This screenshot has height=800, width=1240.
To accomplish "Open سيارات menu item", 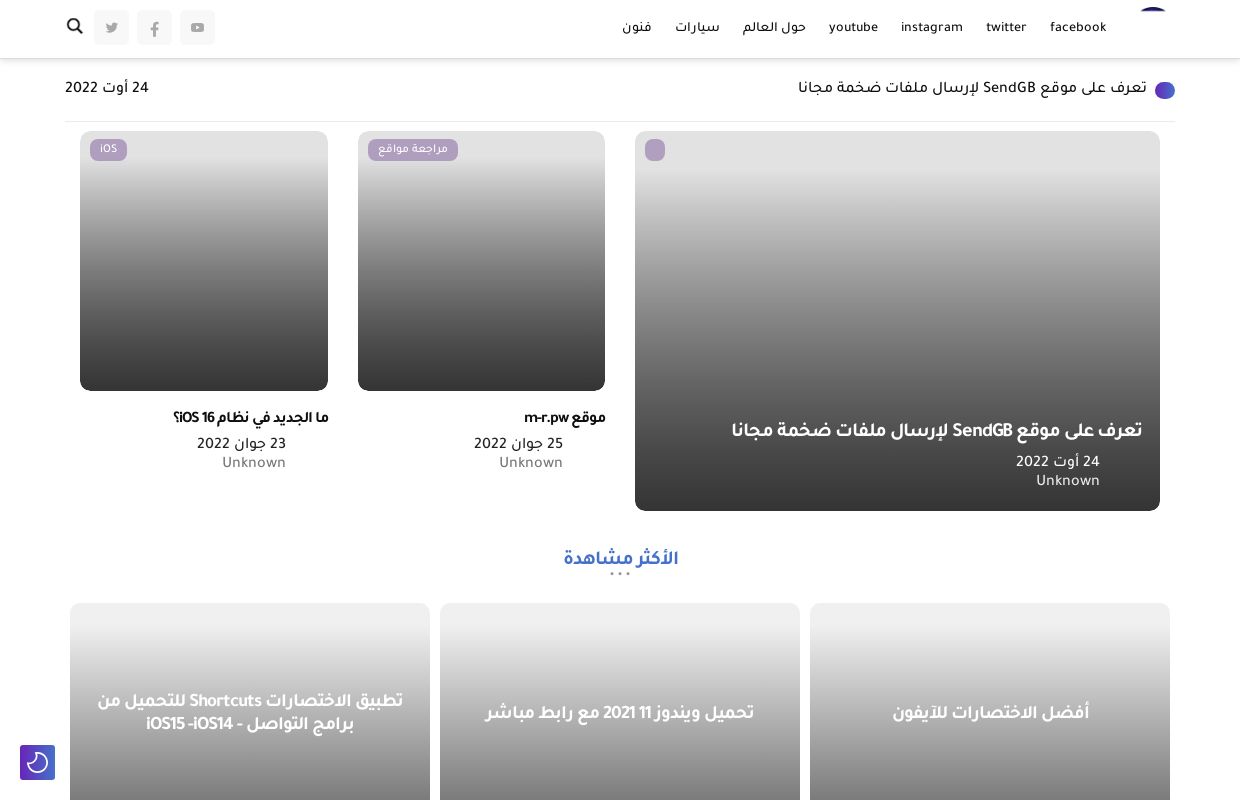I will (697, 28).
